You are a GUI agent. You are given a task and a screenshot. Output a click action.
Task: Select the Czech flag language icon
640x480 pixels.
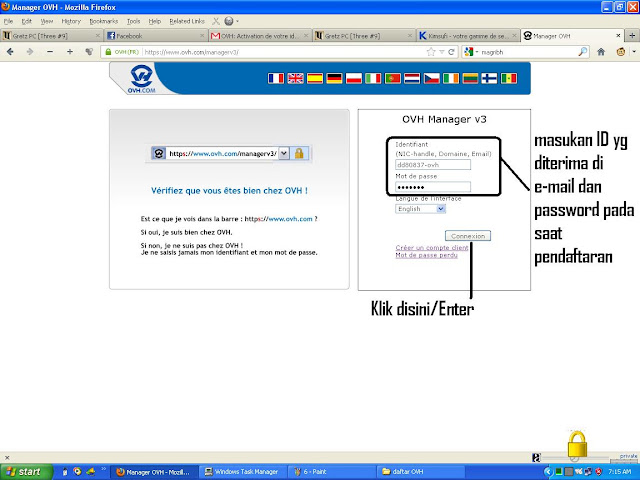tap(431, 78)
